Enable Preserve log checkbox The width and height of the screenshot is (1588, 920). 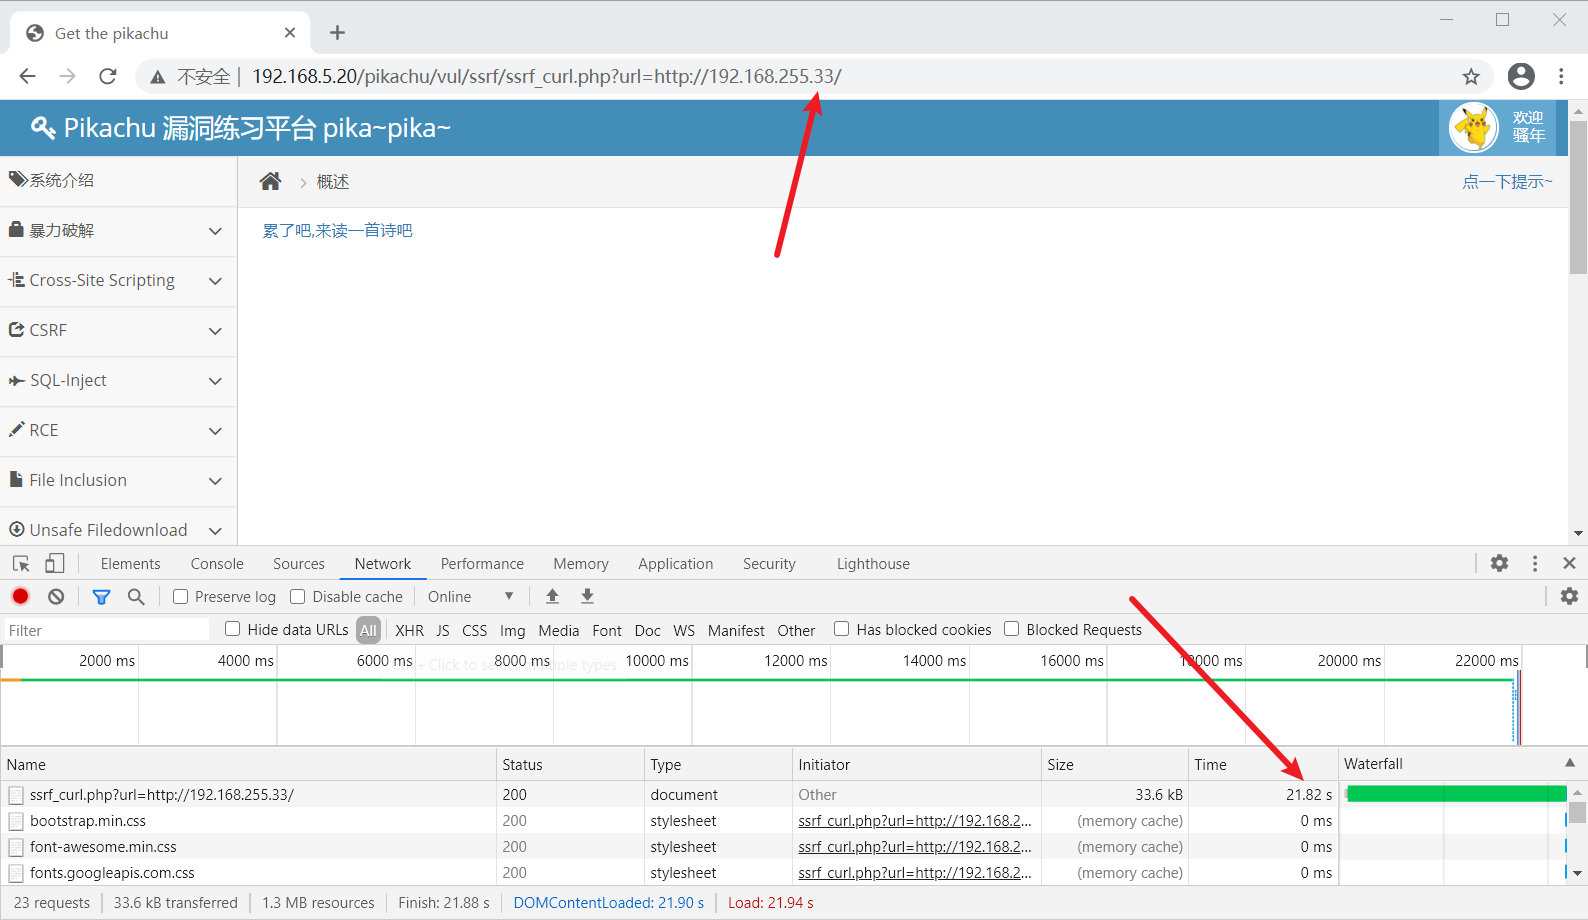coord(181,596)
